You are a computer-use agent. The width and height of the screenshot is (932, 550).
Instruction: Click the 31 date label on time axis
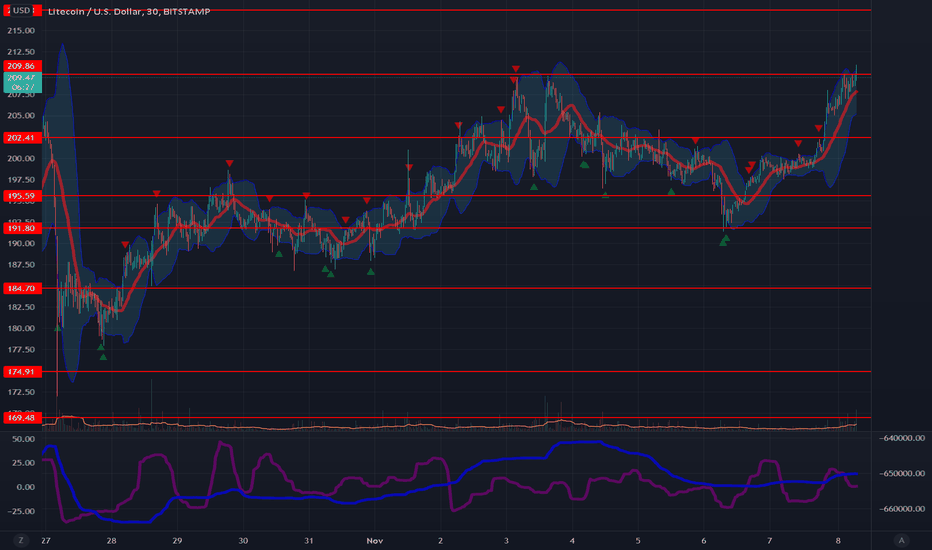click(308, 541)
